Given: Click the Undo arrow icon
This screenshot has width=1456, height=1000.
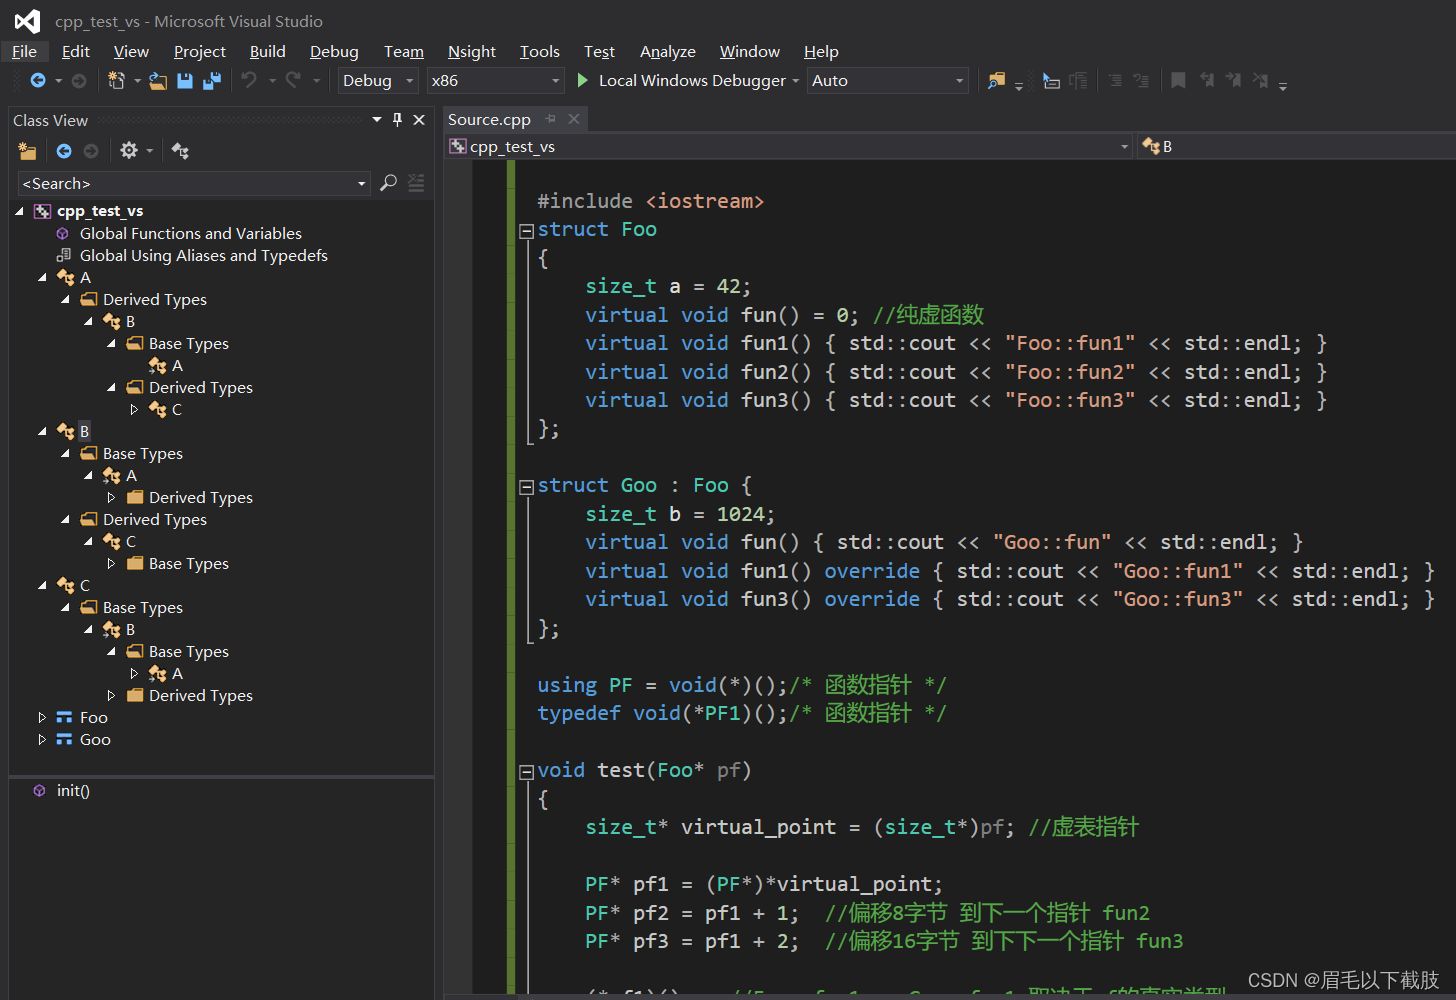Looking at the screenshot, I should tap(249, 81).
